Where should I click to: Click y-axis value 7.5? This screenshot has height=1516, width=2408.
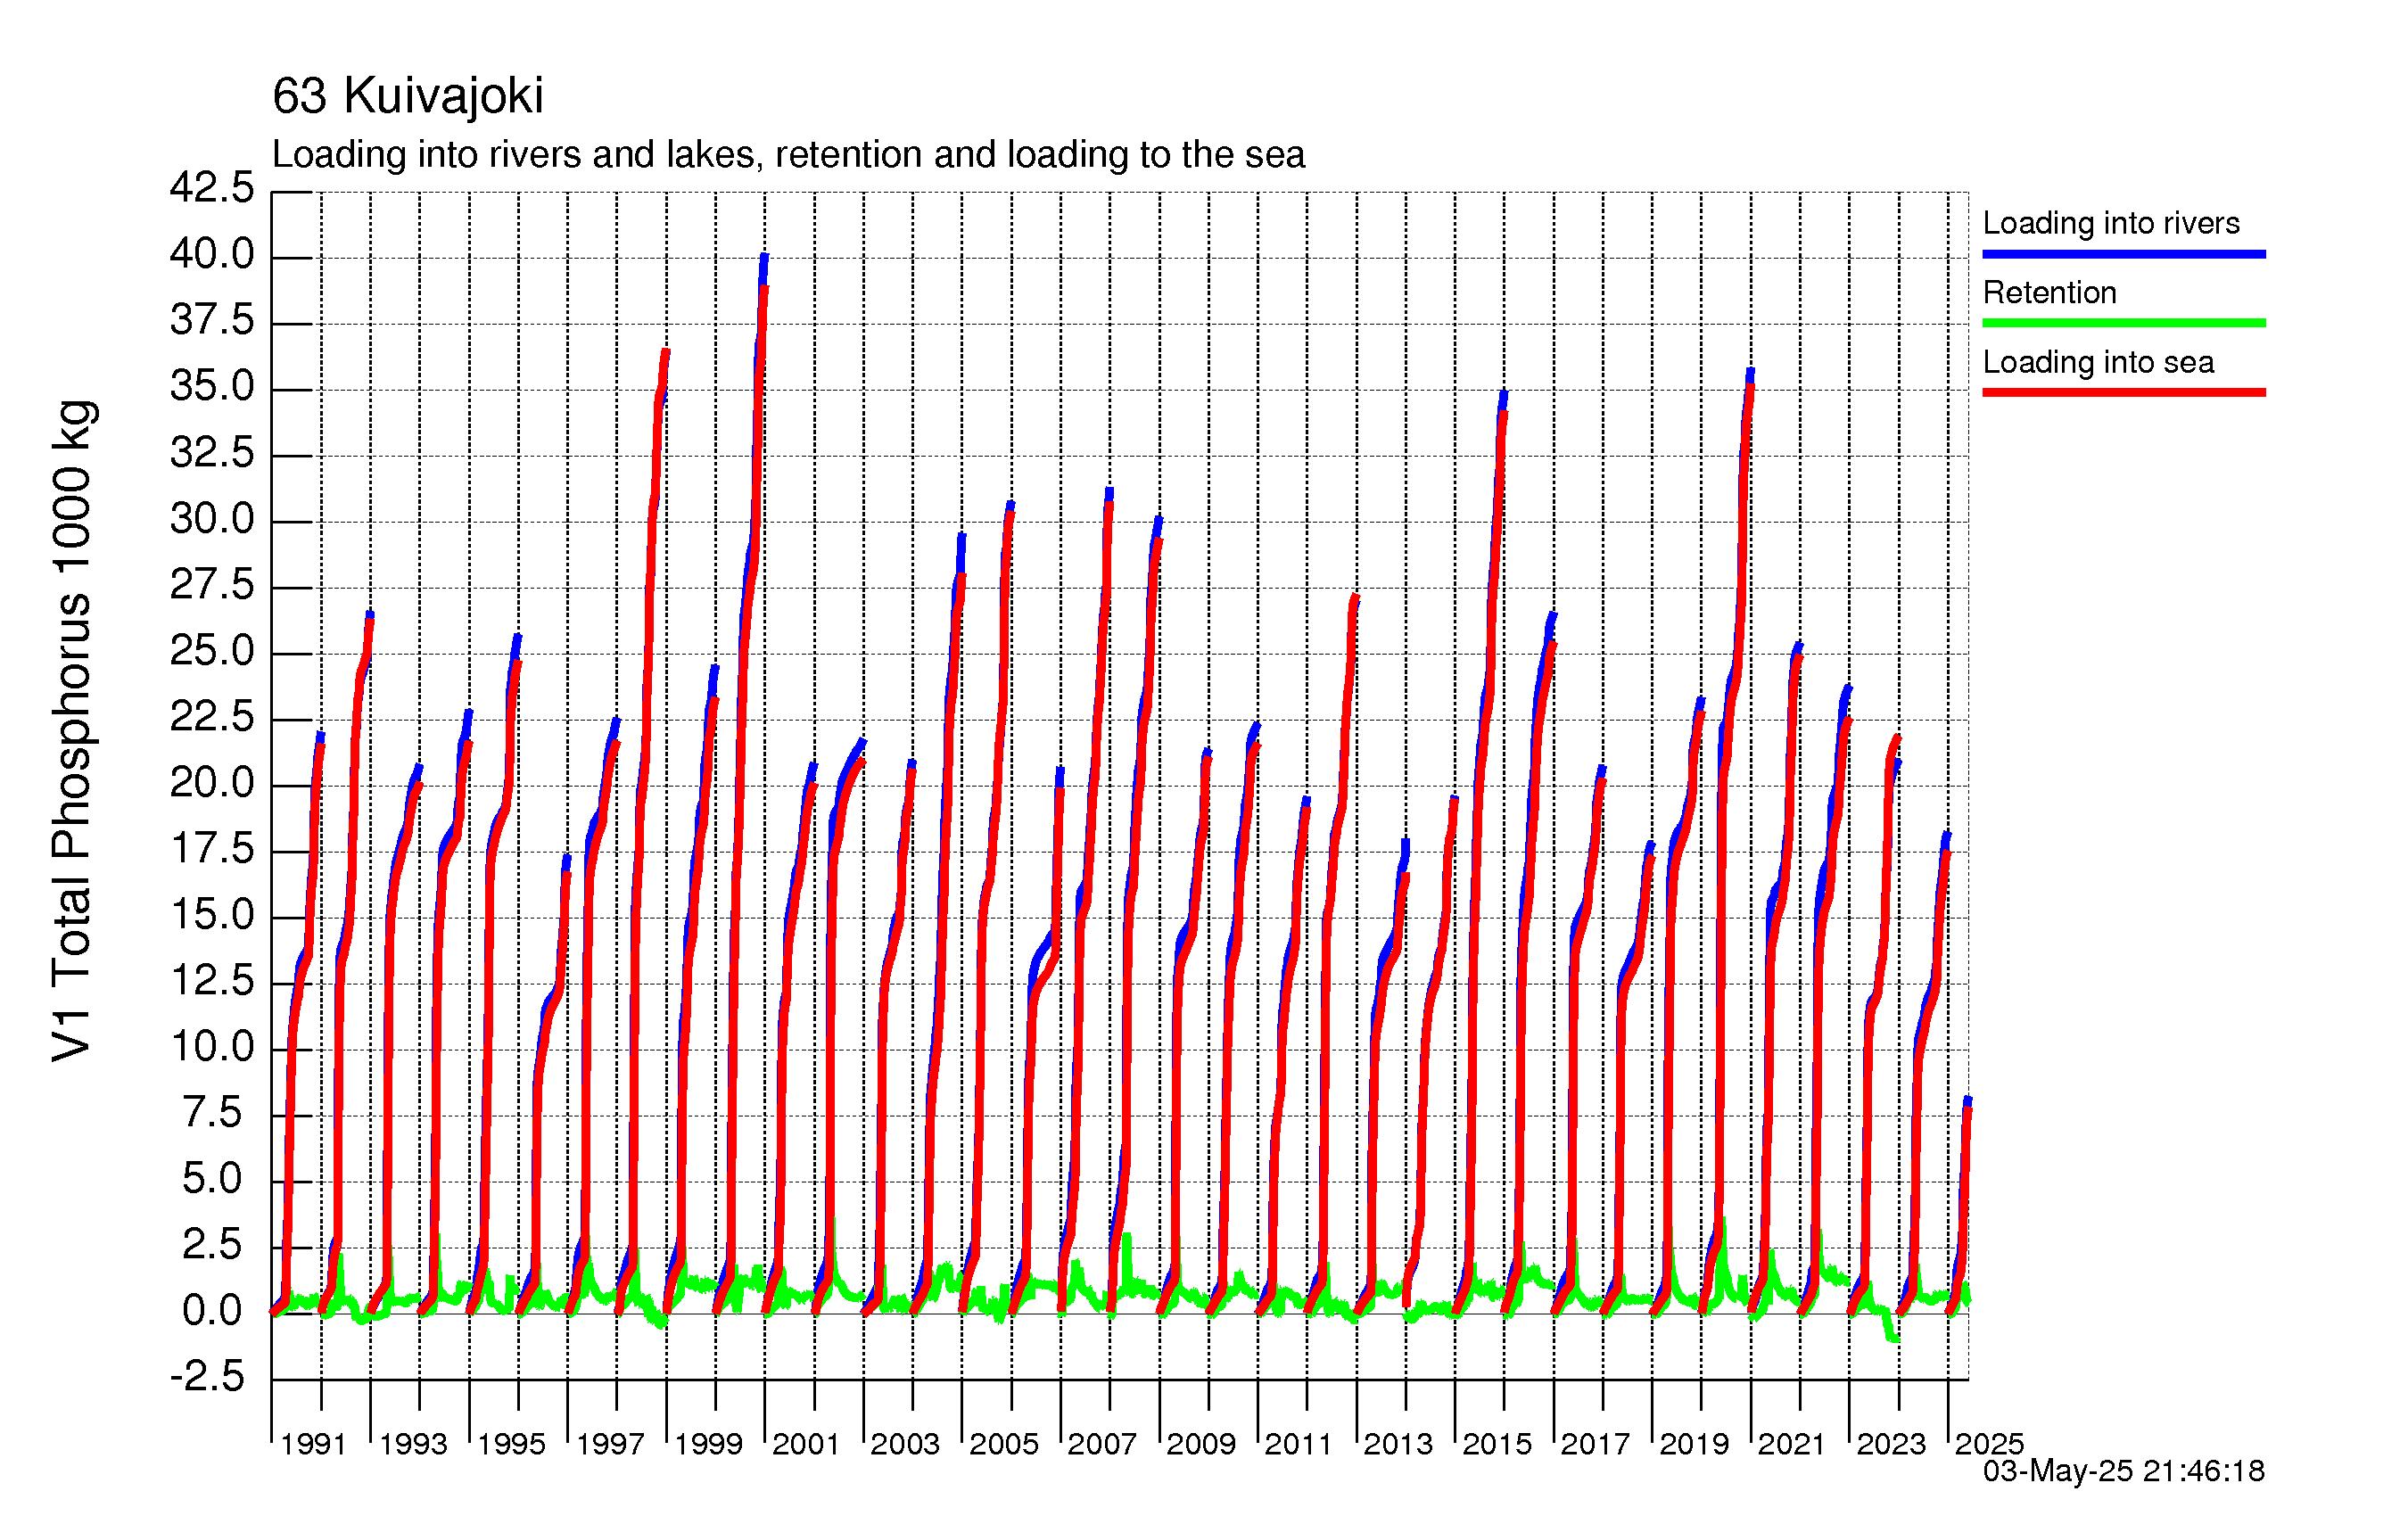(212, 1113)
